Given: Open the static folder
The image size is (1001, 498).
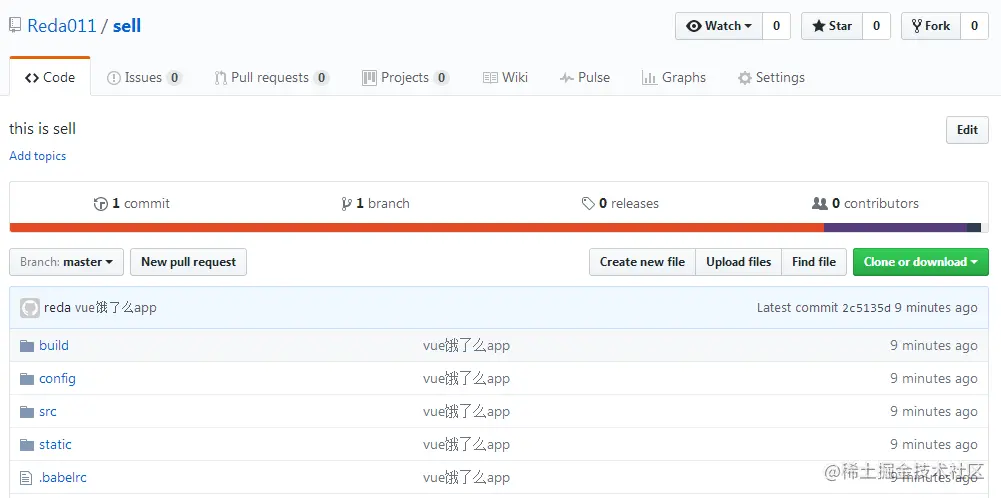Looking at the screenshot, I should coord(55,444).
